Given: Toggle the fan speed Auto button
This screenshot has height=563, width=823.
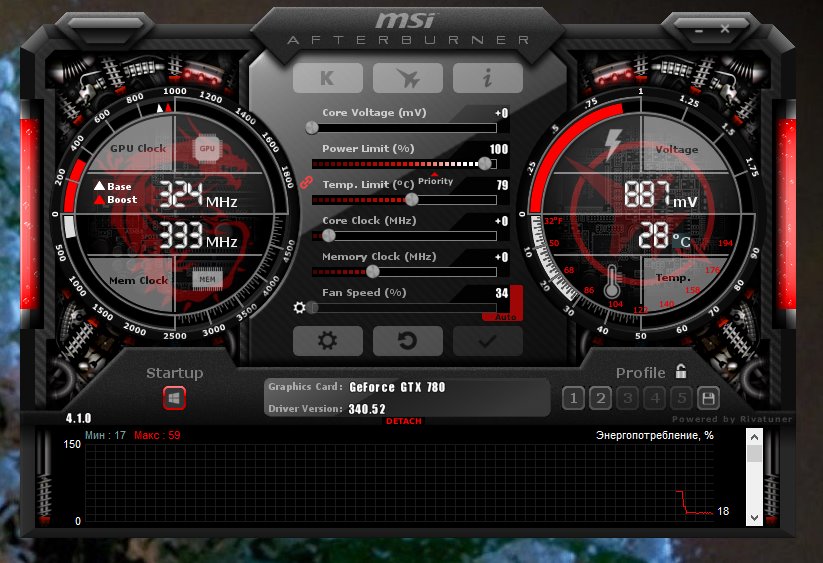Looking at the screenshot, I should [505, 317].
